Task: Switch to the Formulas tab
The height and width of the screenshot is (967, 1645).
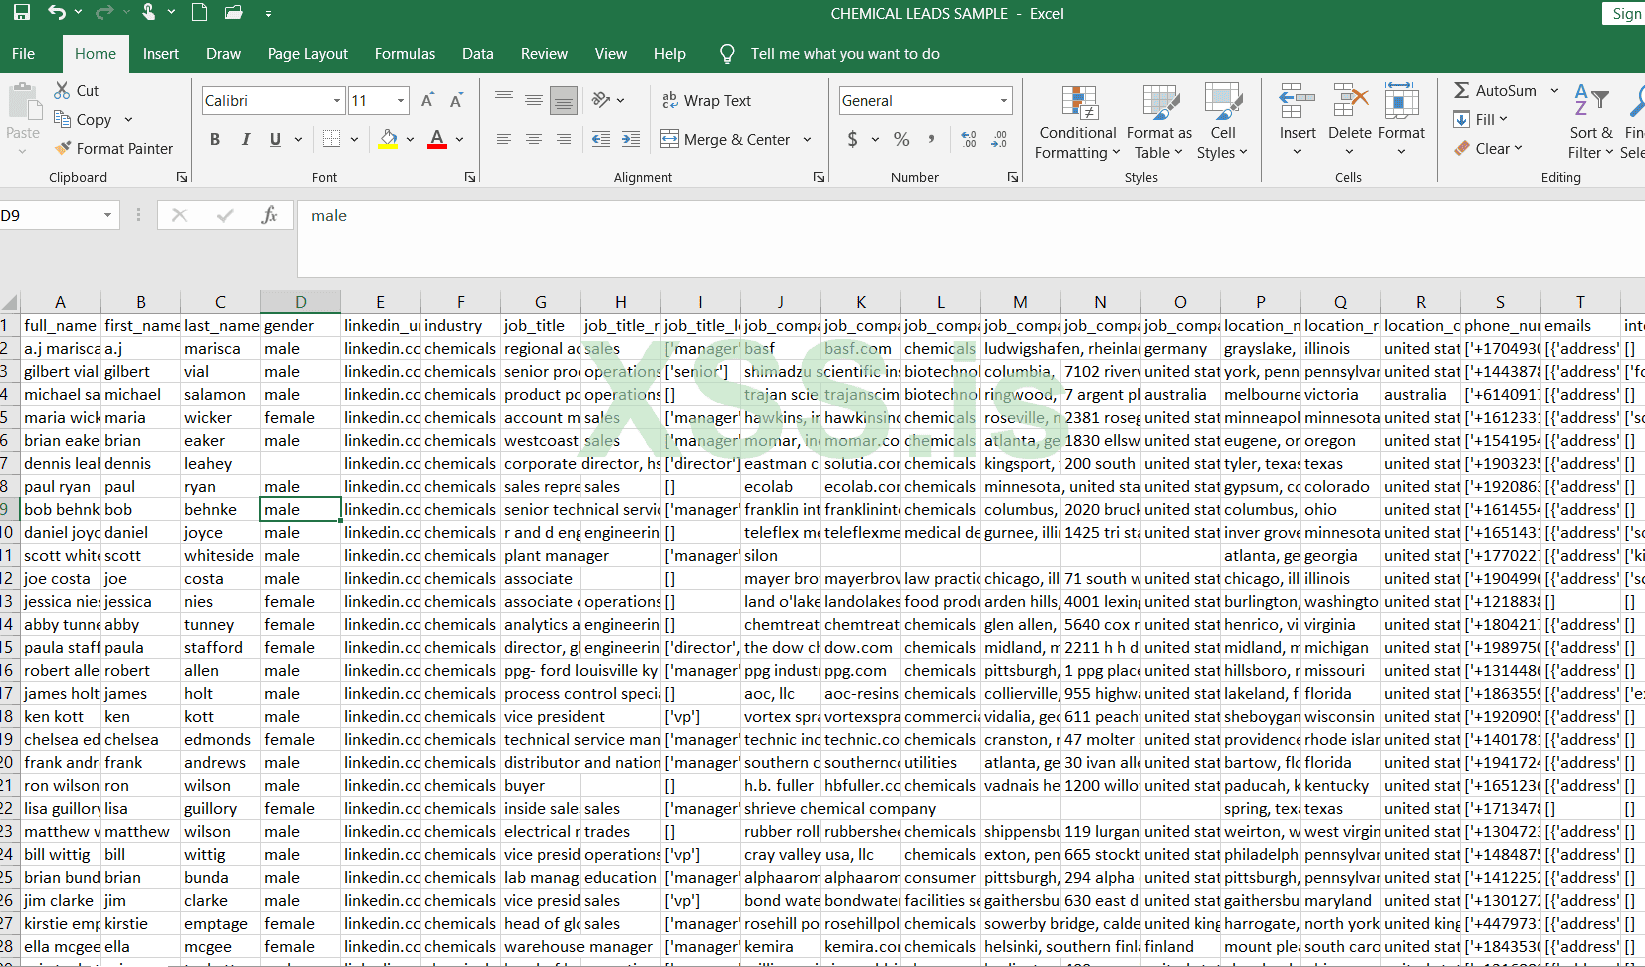Action: [x=404, y=54]
